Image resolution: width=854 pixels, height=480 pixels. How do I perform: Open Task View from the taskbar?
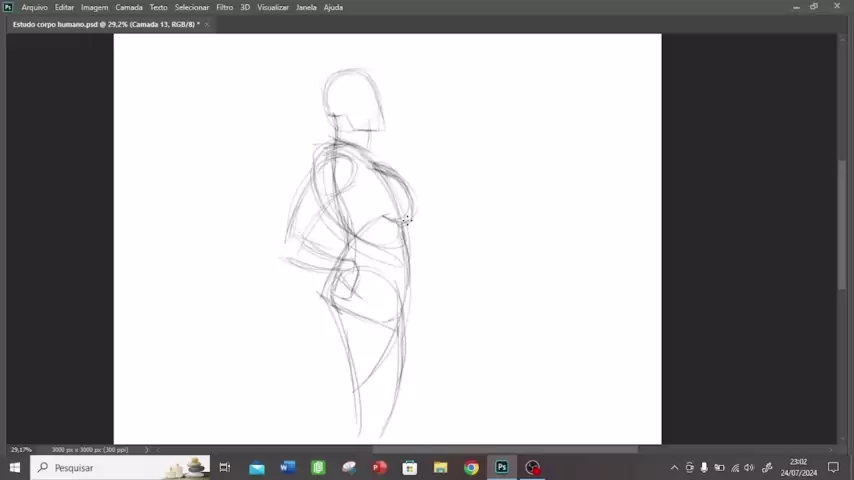click(225, 467)
